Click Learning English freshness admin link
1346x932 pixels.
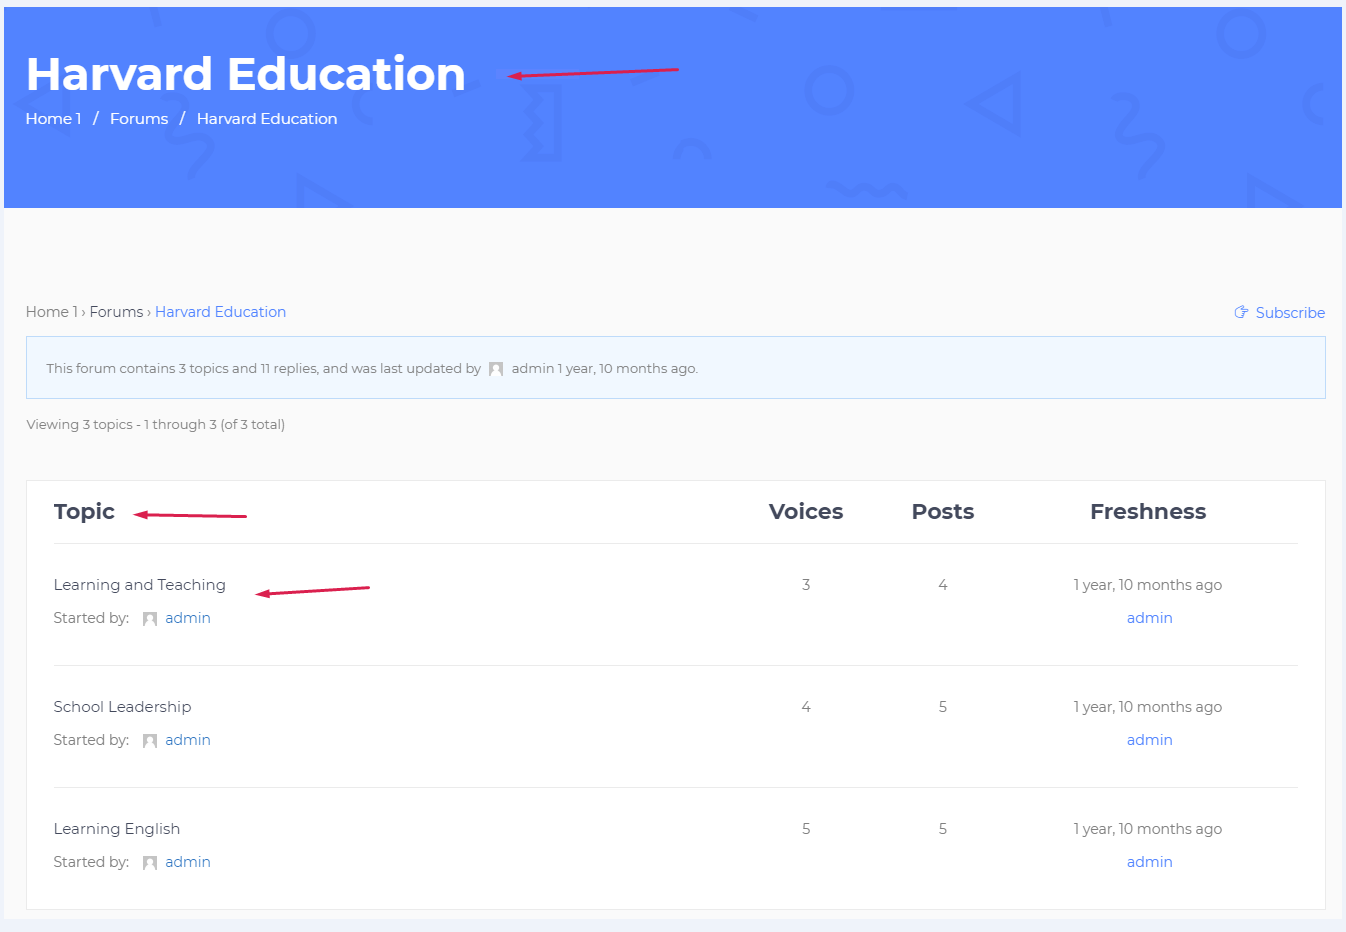click(1149, 862)
